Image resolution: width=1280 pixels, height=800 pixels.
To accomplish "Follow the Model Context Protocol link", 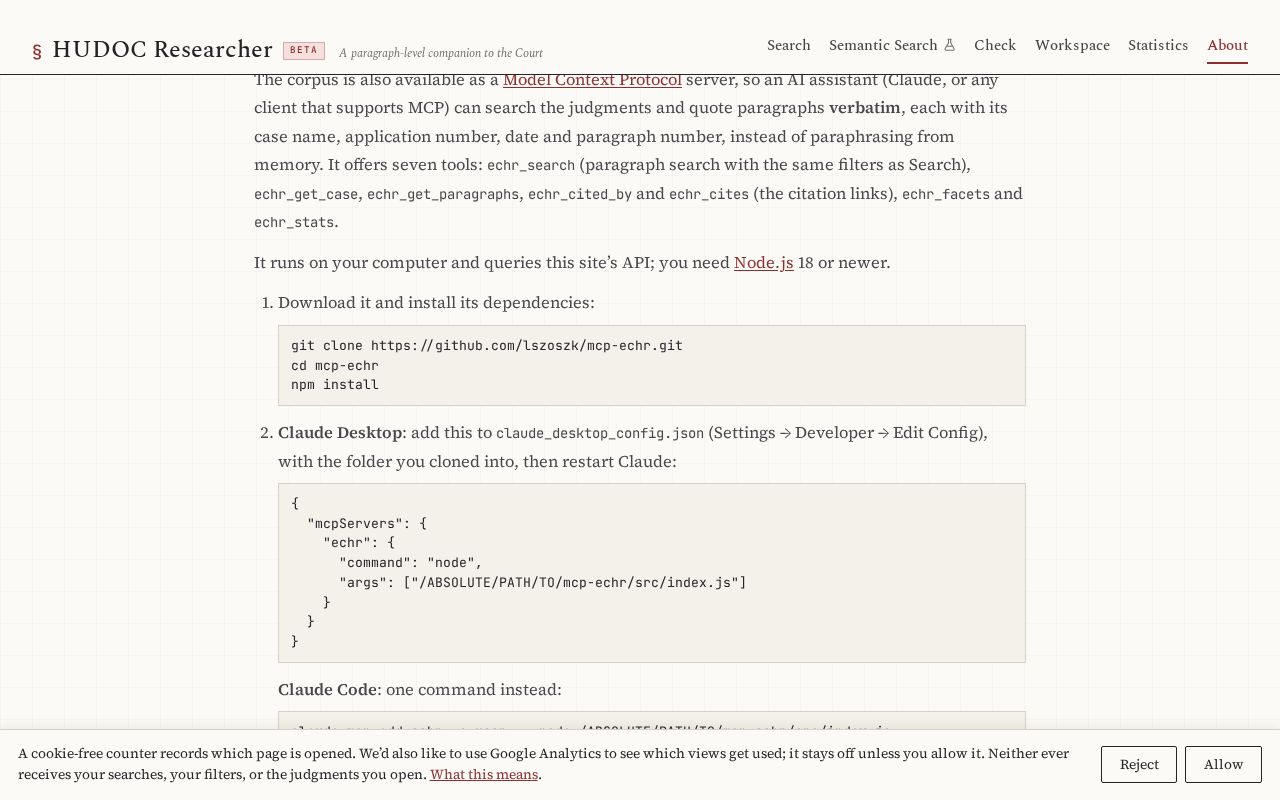I will pos(592,80).
